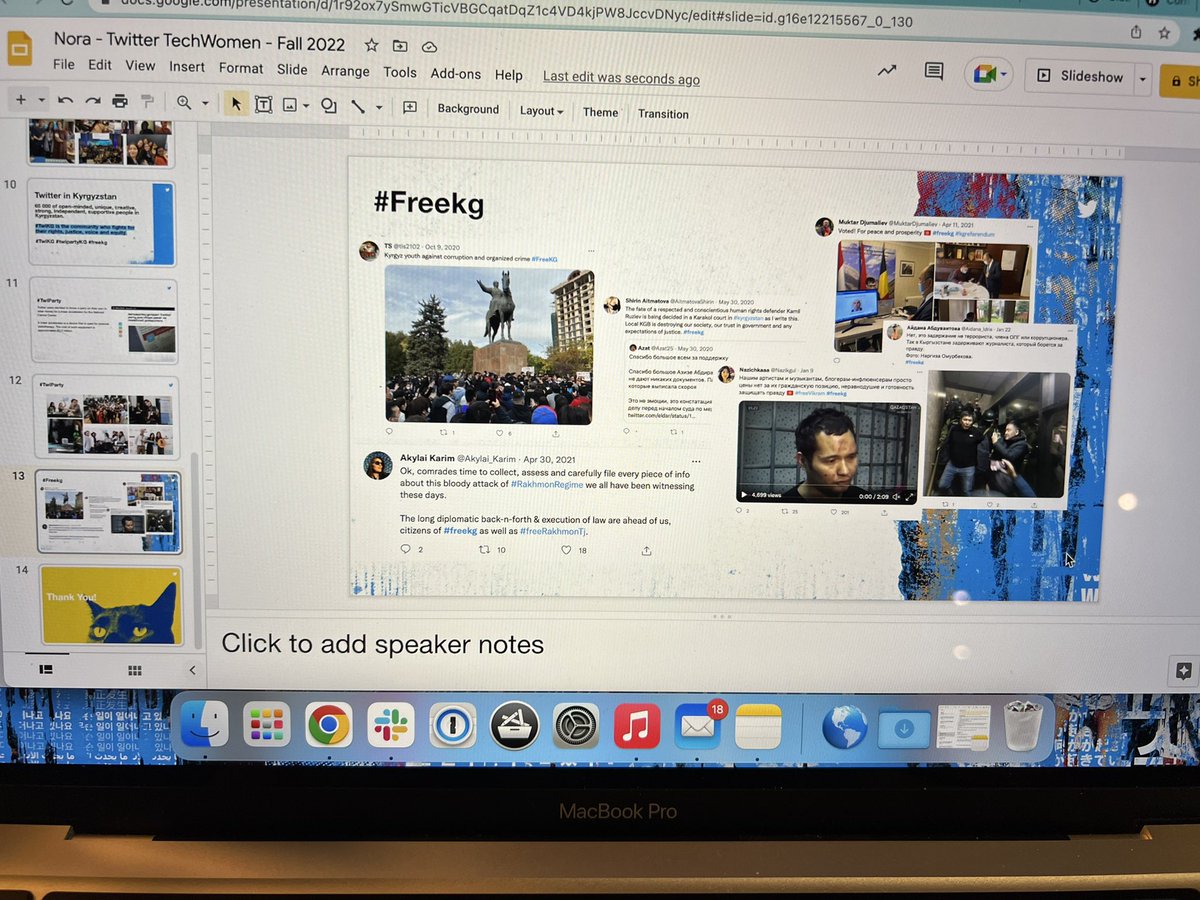1200x900 pixels.
Task: Open Google Chrome in the Dock
Action: click(328, 725)
